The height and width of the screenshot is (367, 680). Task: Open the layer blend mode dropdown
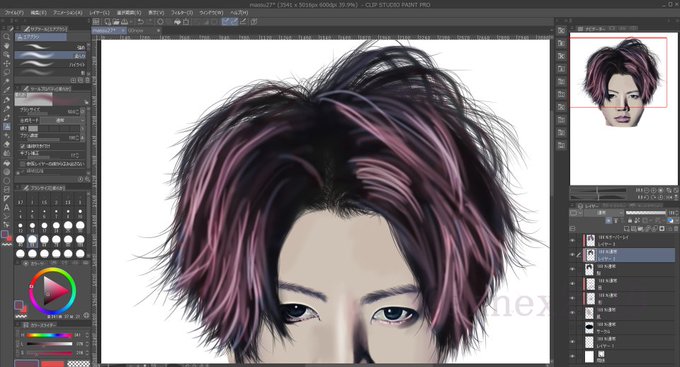pos(604,213)
